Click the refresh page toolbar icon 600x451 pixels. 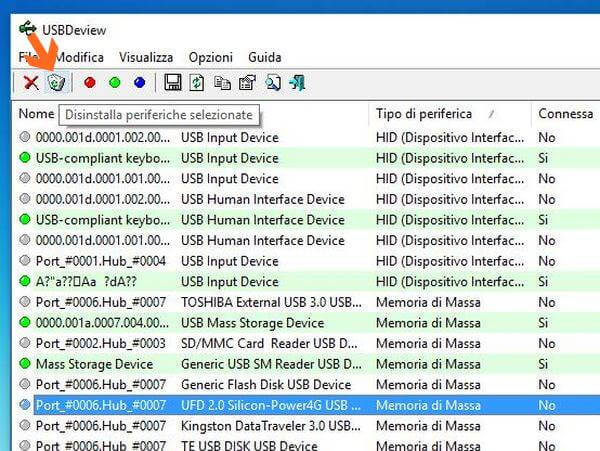[197, 82]
